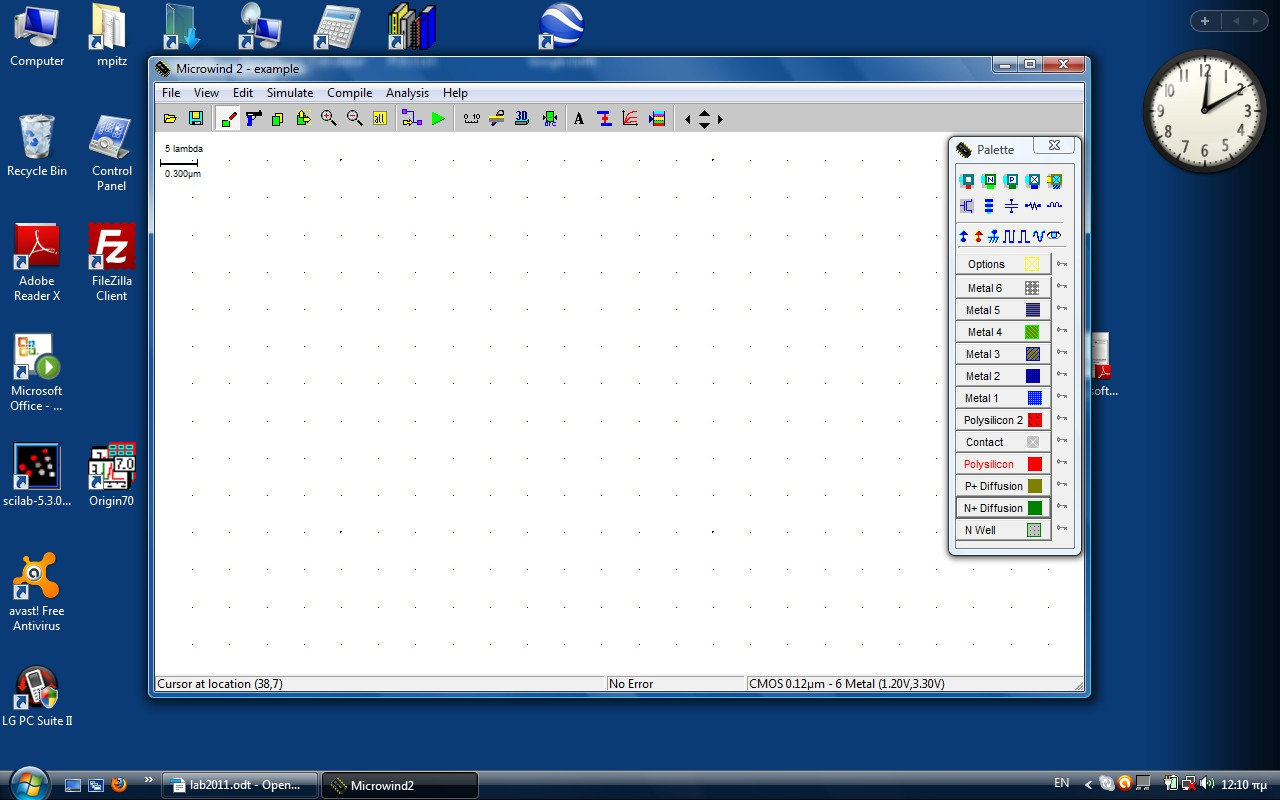Toggle protection key next to Metal 1
The height and width of the screenshot is (800, 1280).
[x=1062, y=396]
